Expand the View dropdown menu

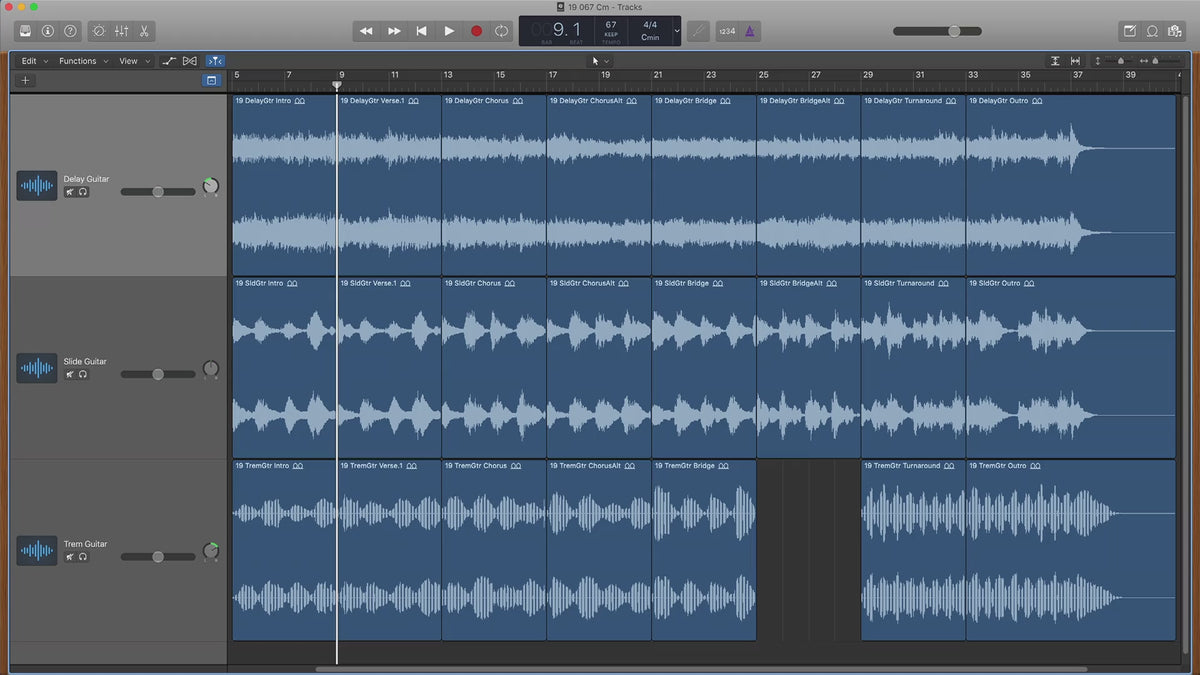134,61
